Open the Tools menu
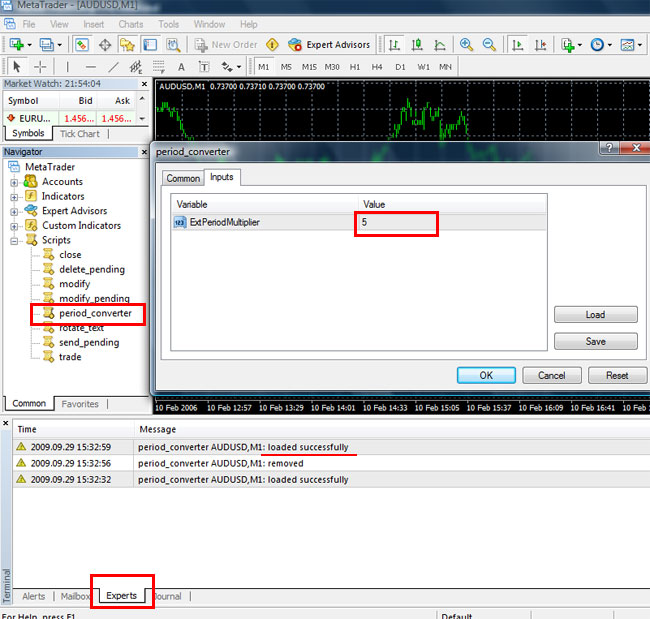Image resolution: width=650 pixels, height=619 pixels. click(x=168, y=24)
